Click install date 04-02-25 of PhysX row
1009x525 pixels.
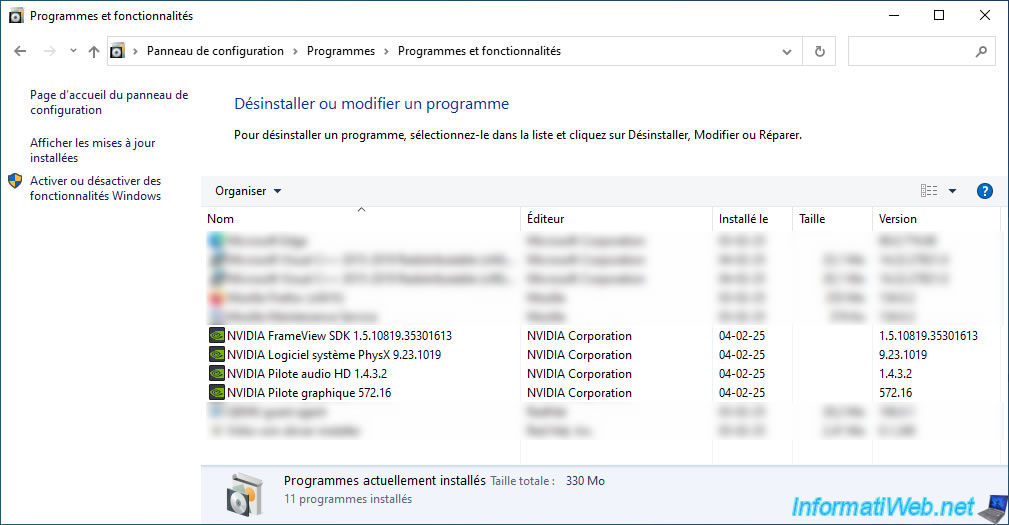[742, 355]
